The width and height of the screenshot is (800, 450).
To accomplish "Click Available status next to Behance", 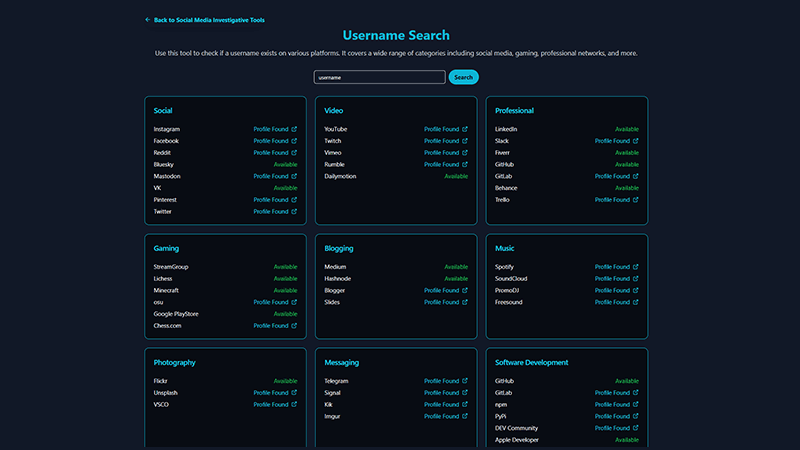I will coord(627,188).
